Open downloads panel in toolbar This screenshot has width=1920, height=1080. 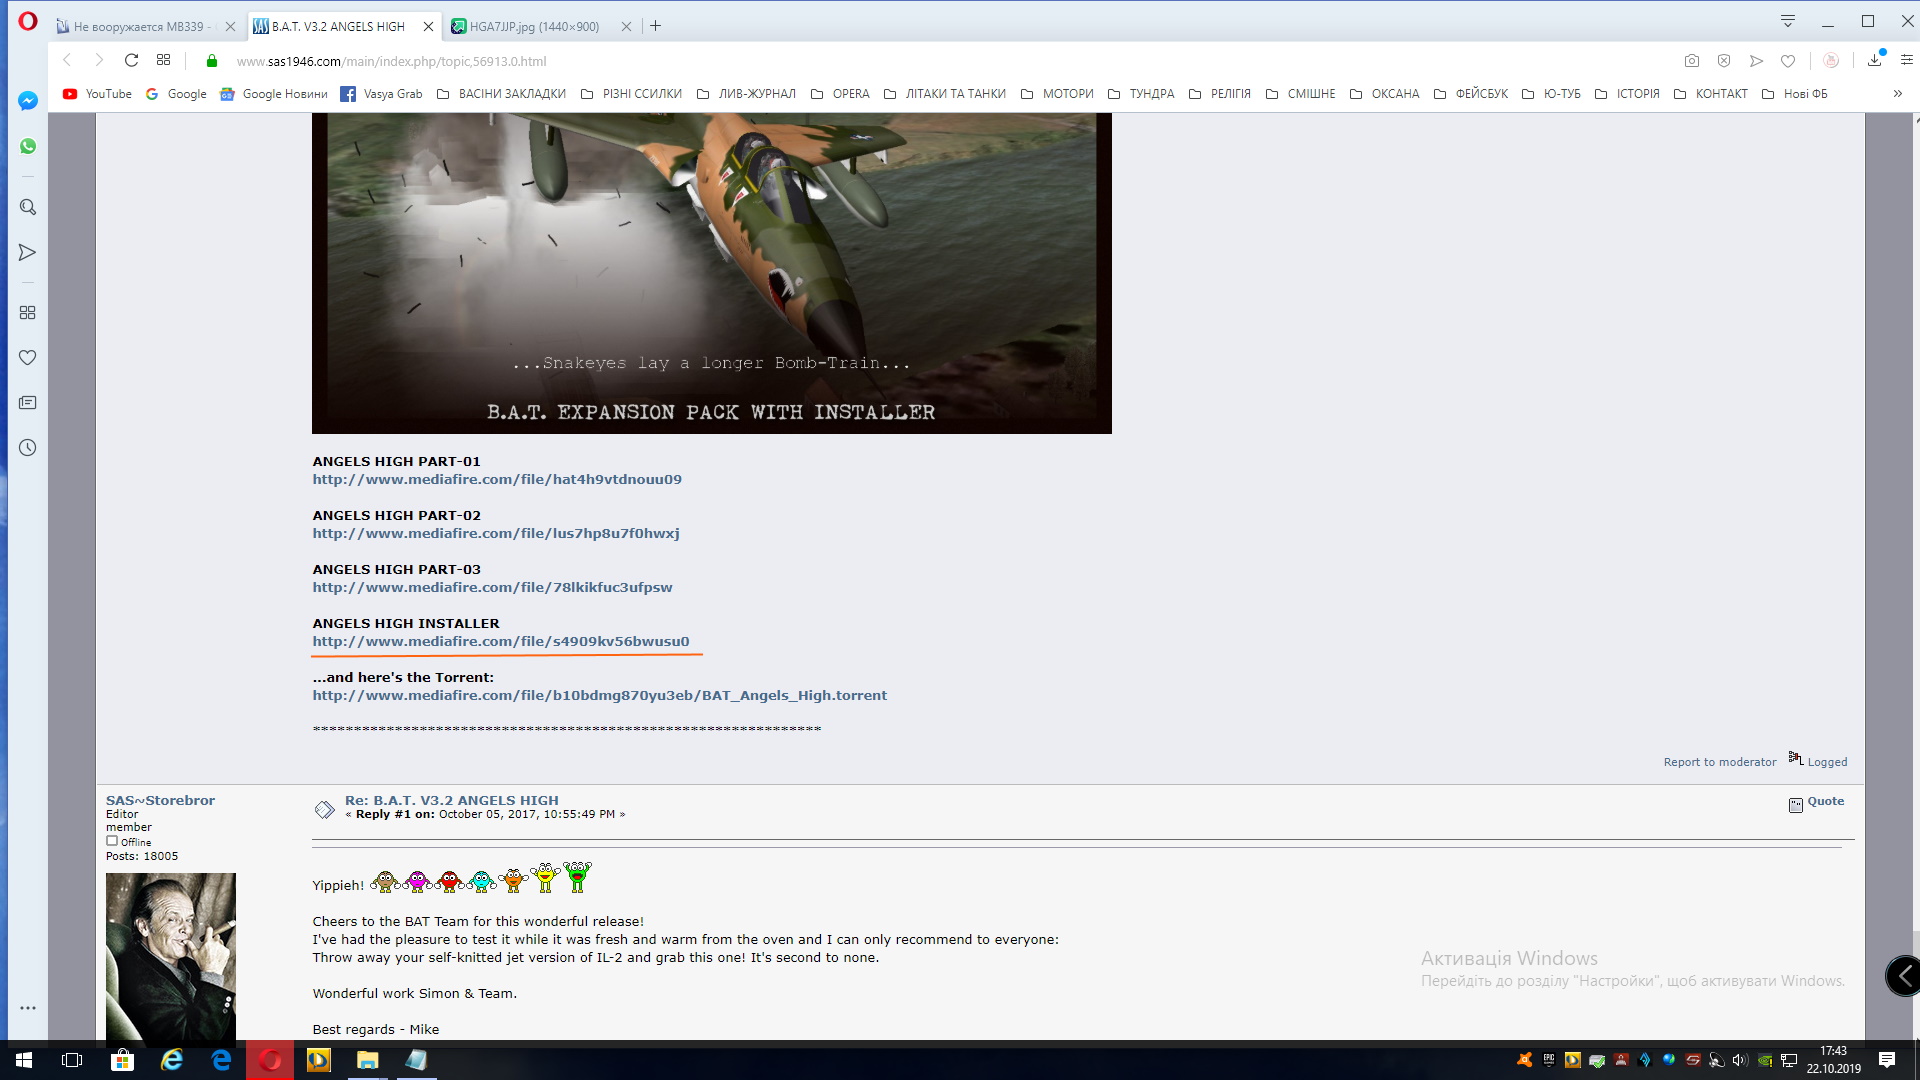pos(1874,61)
